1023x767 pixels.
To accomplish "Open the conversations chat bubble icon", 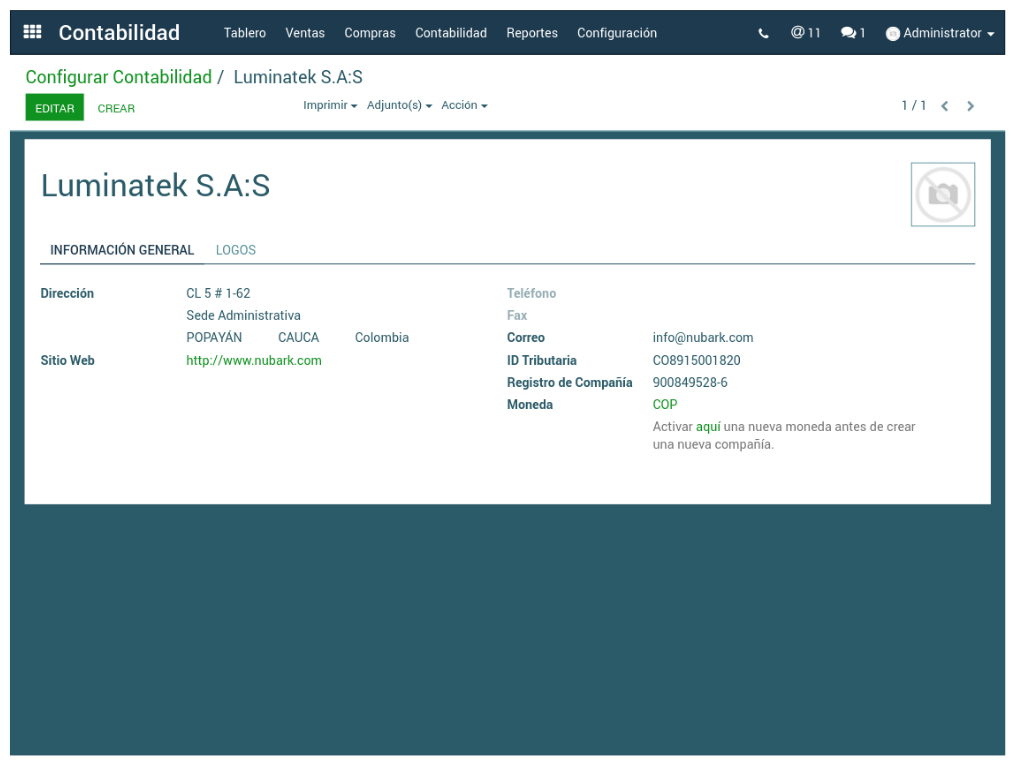I will [x=852, y=33].
